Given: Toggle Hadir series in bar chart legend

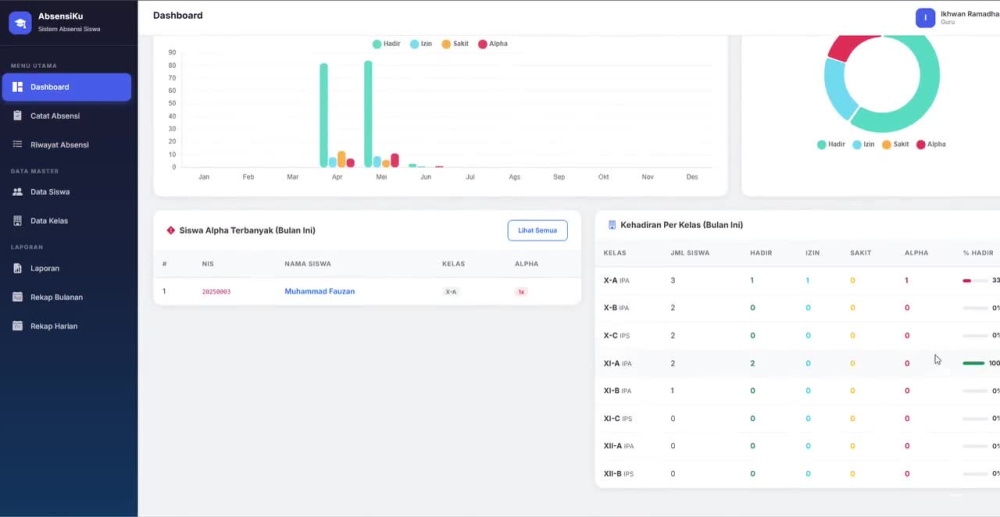Looking at the screenshot, I should tap(386, 44).
